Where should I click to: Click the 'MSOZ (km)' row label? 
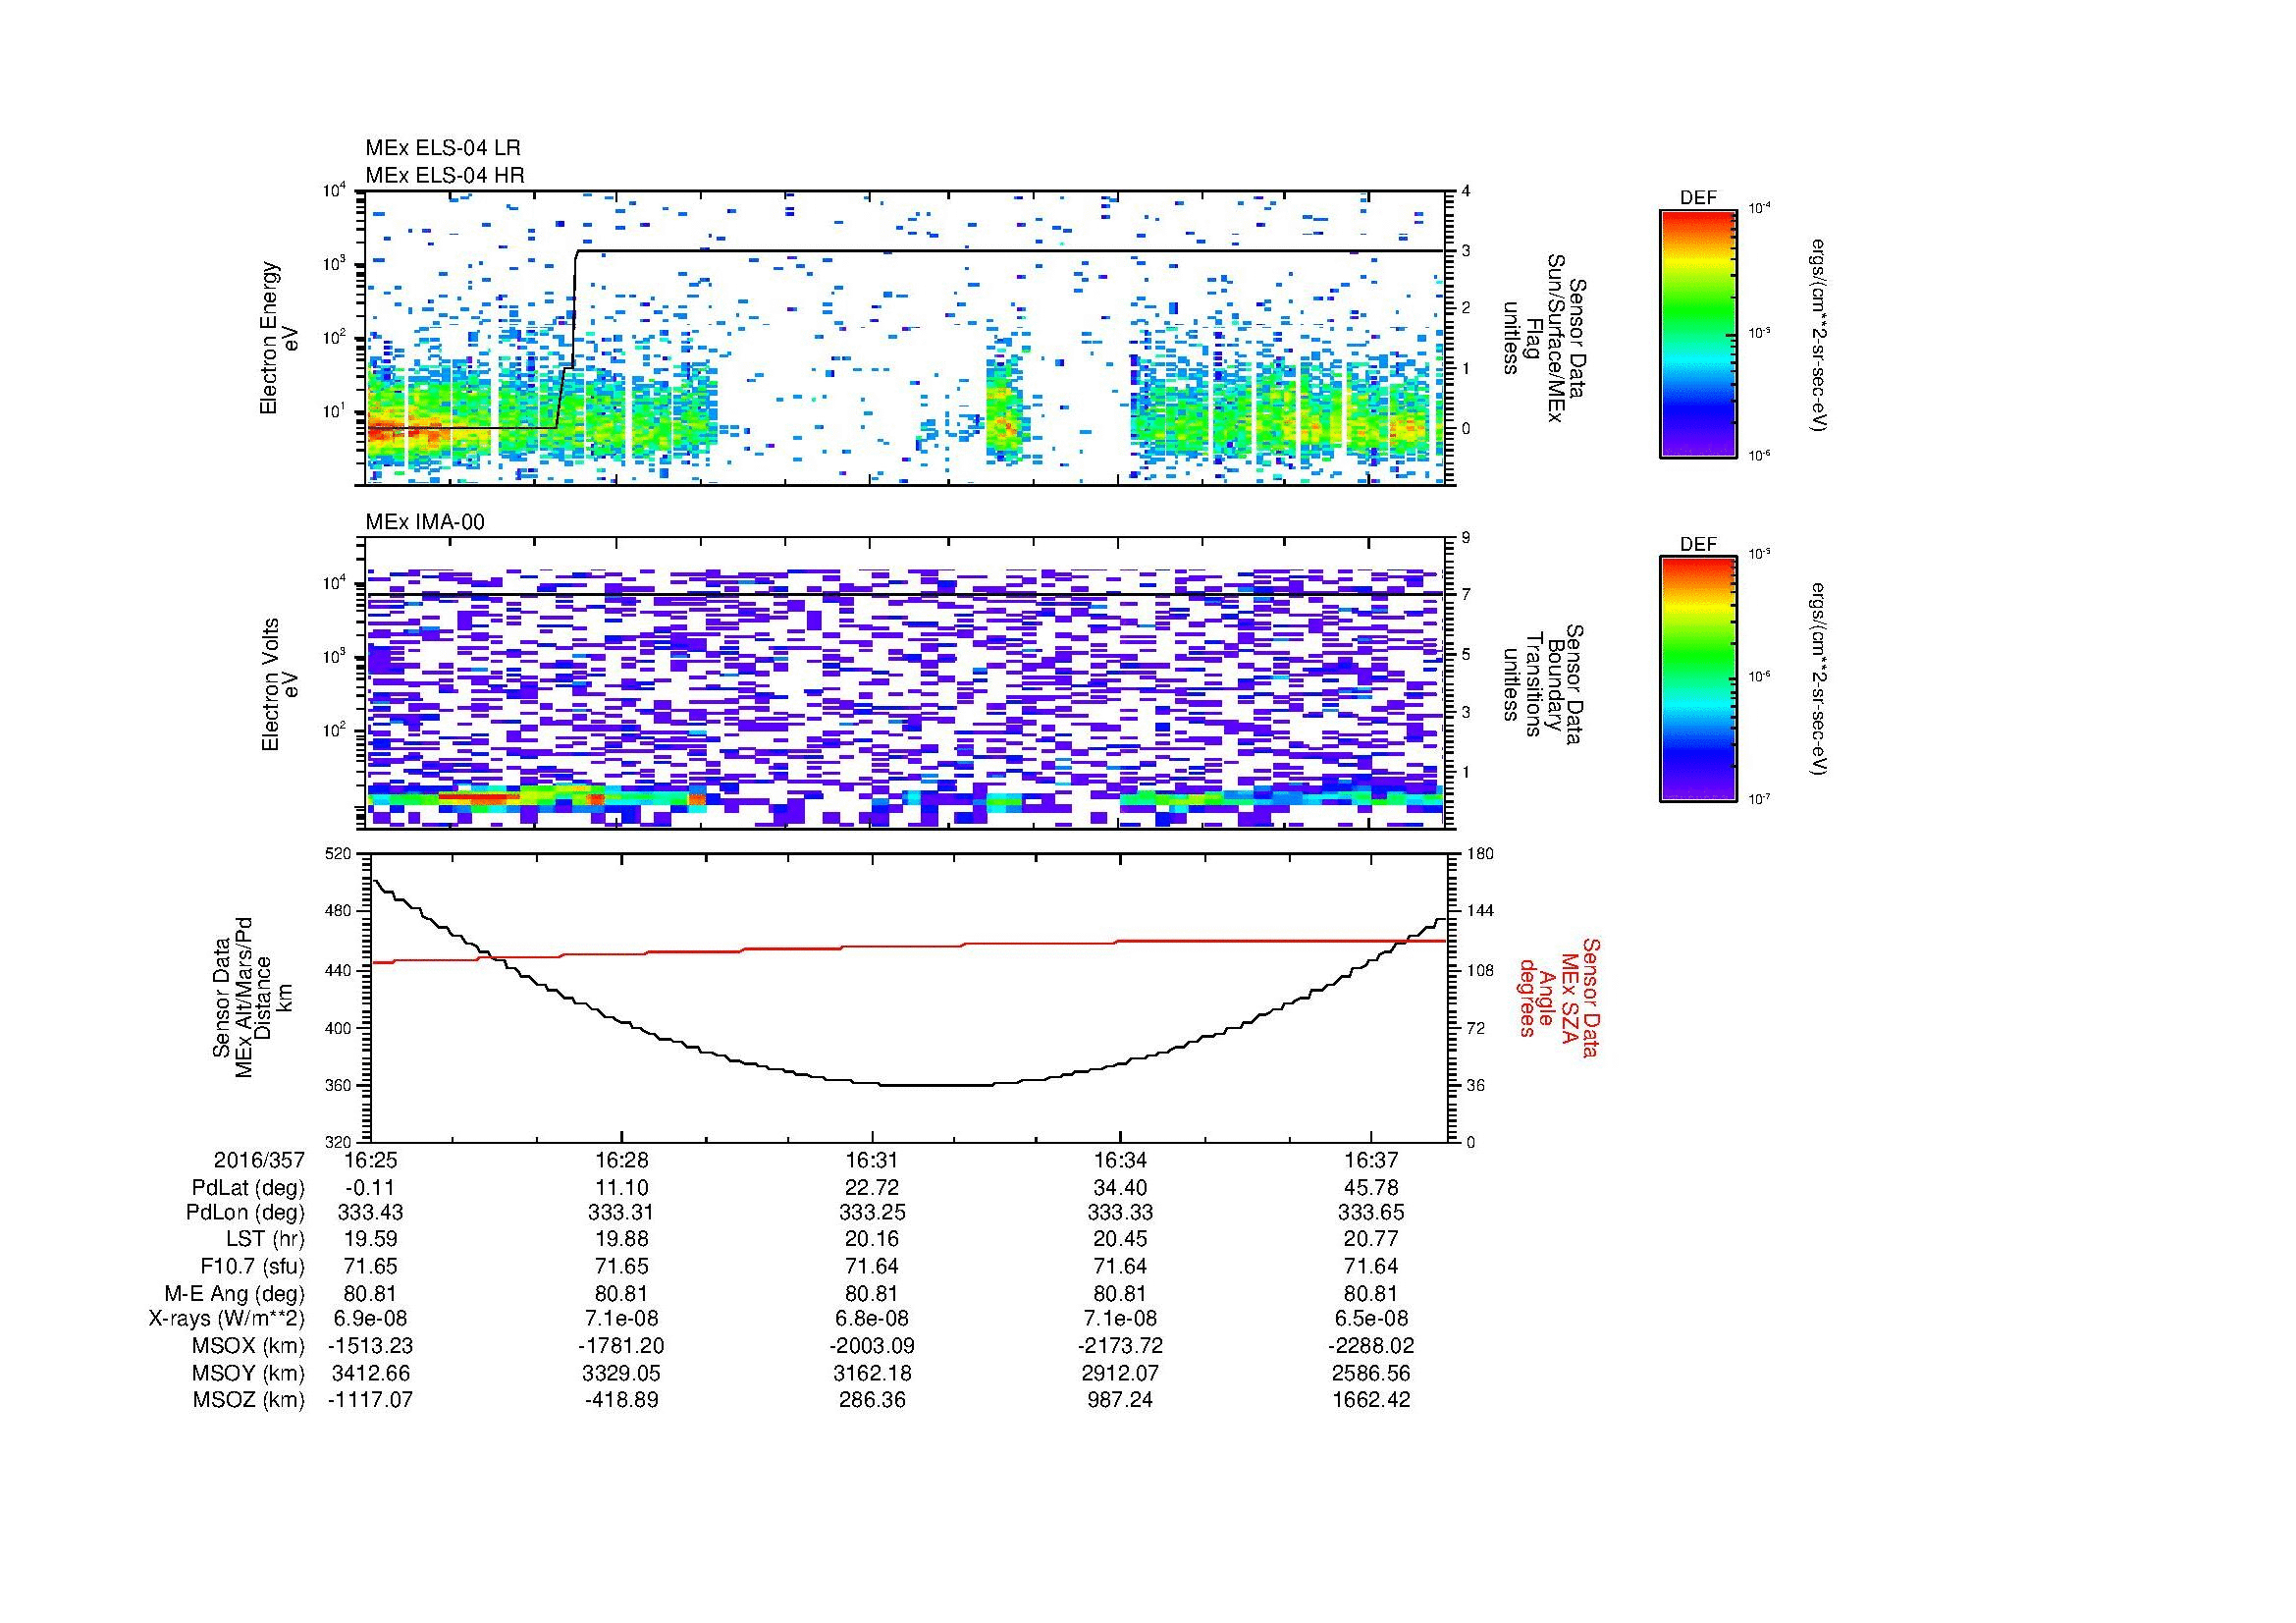[x=249, y=1400]
